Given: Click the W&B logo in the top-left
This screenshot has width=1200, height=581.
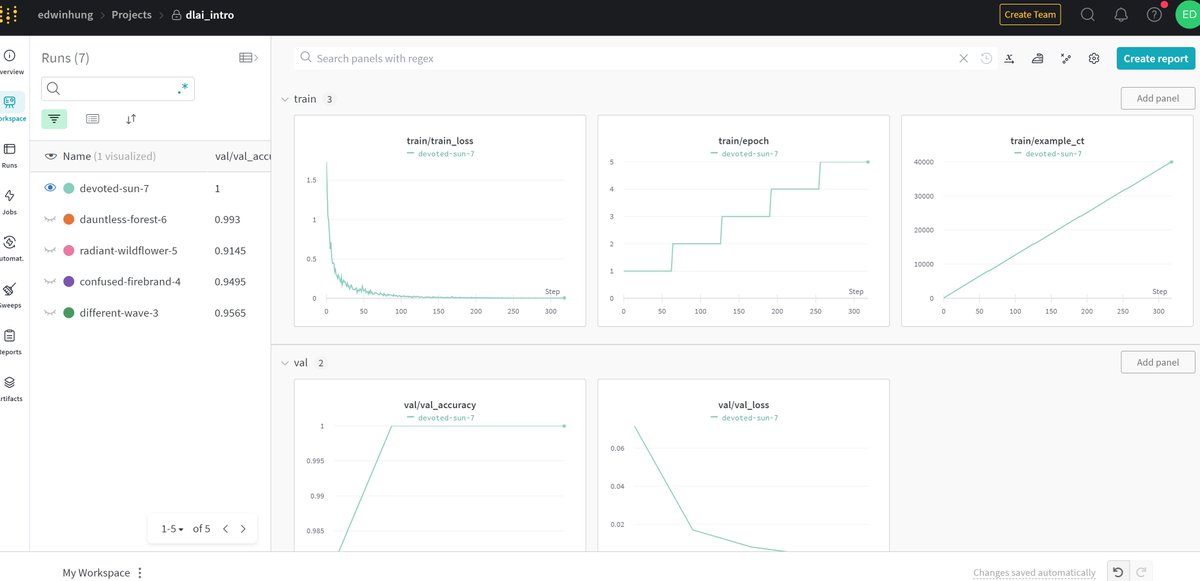Looking at the screenshot, I should (9, 15).
